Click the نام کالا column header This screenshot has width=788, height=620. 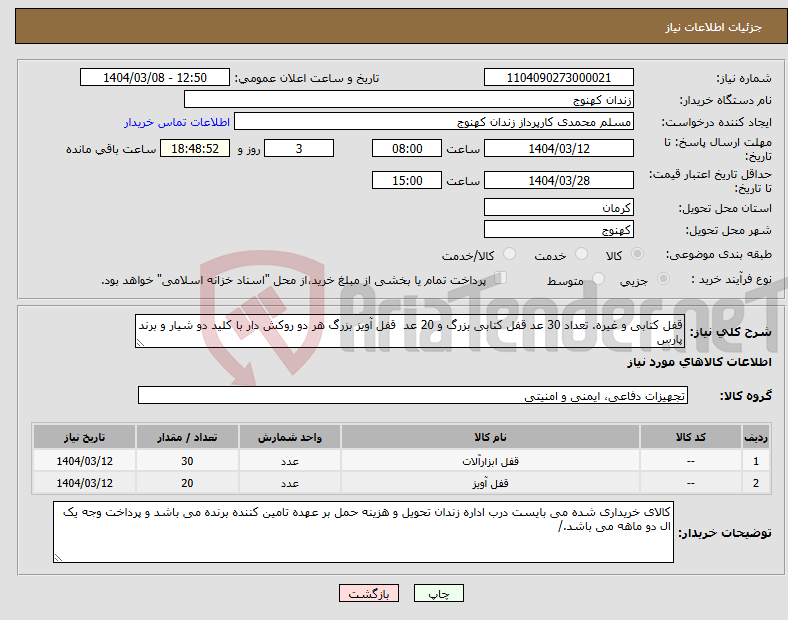pyautogui.click(x=490, y=437)
